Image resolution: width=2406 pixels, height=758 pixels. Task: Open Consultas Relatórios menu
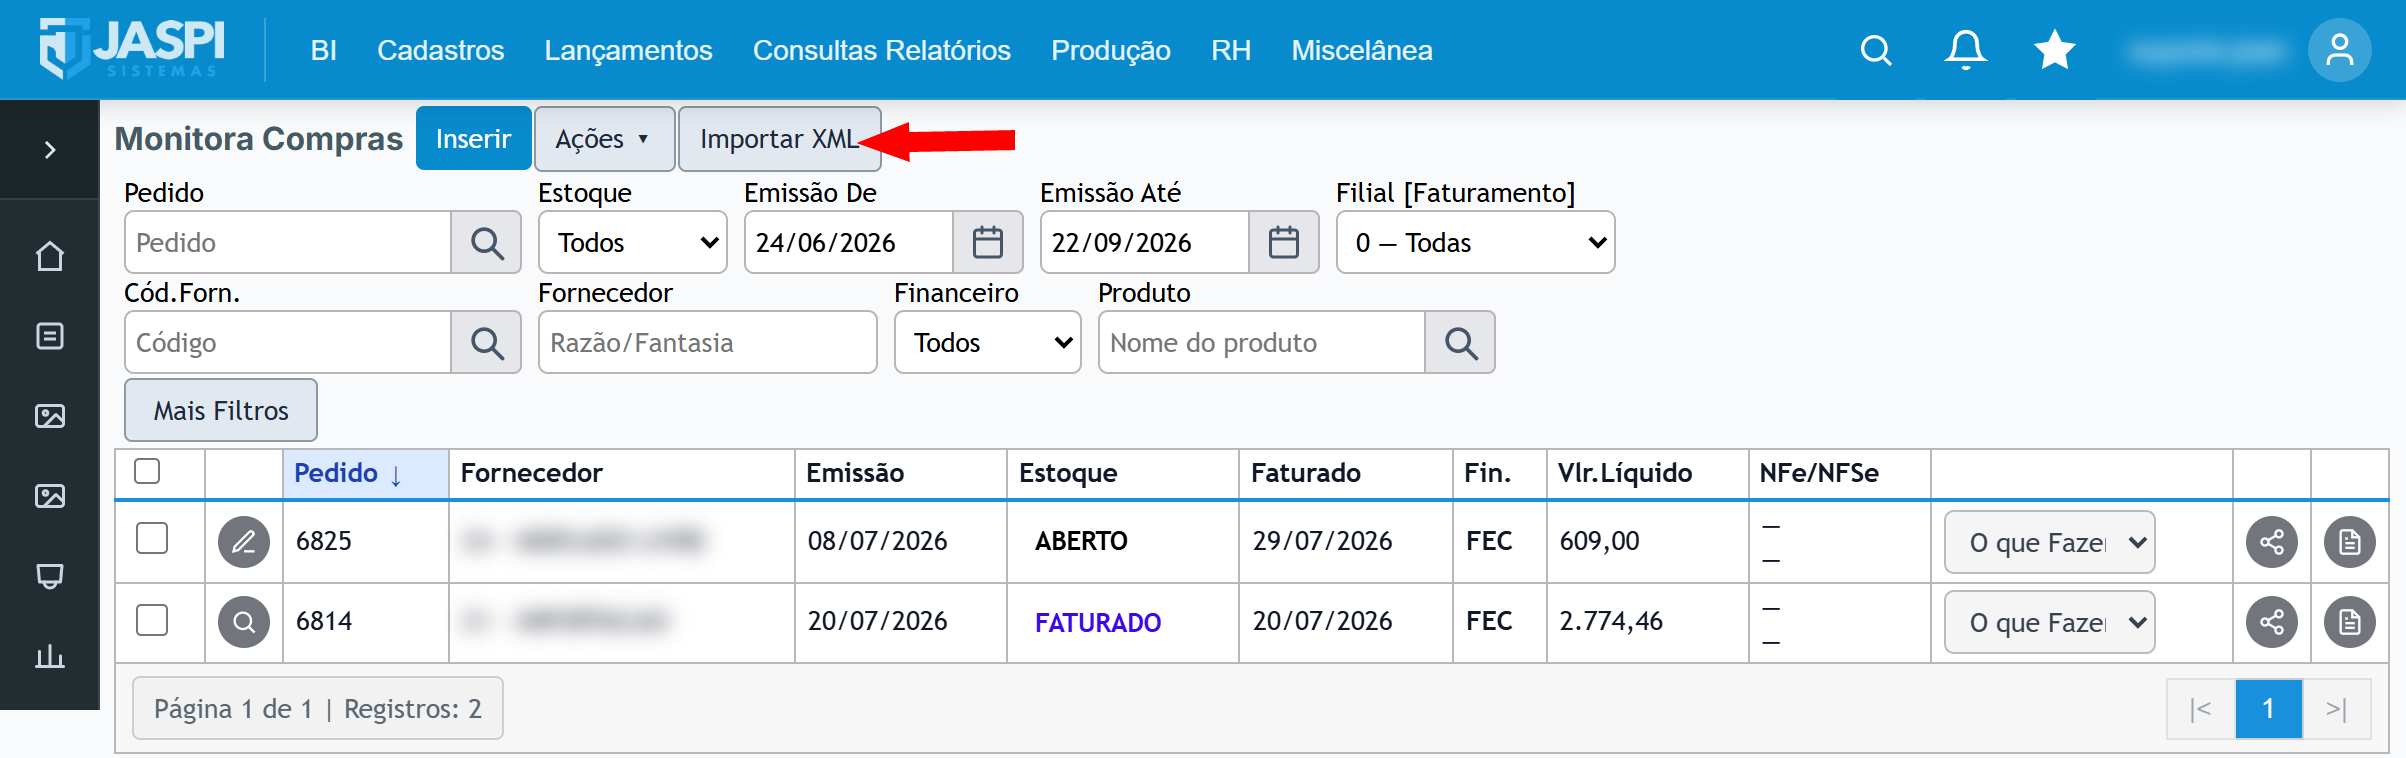[882, 50]
